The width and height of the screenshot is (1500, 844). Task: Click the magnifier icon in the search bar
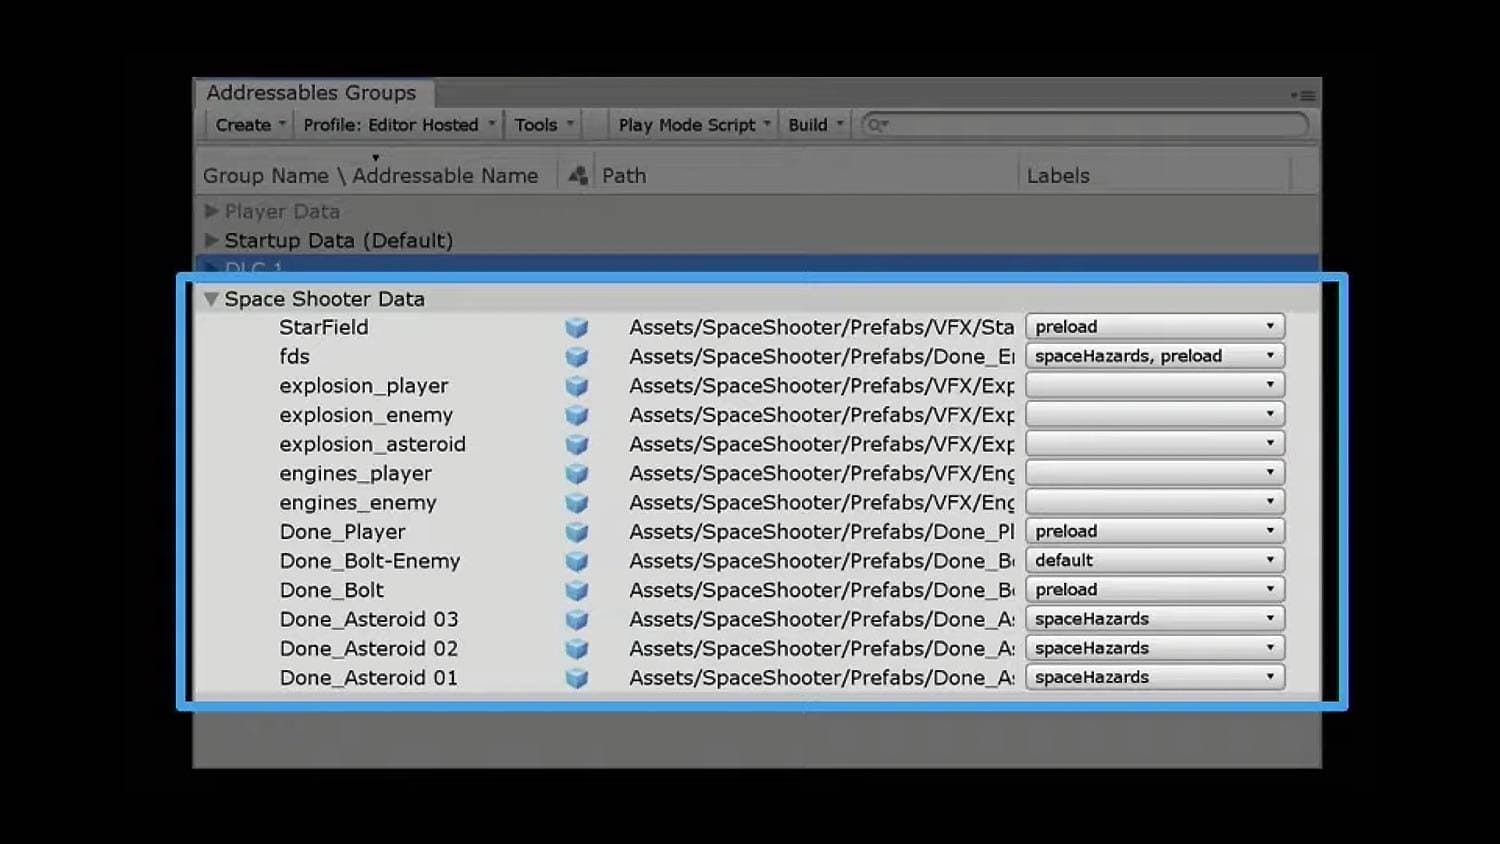point(875,124)
